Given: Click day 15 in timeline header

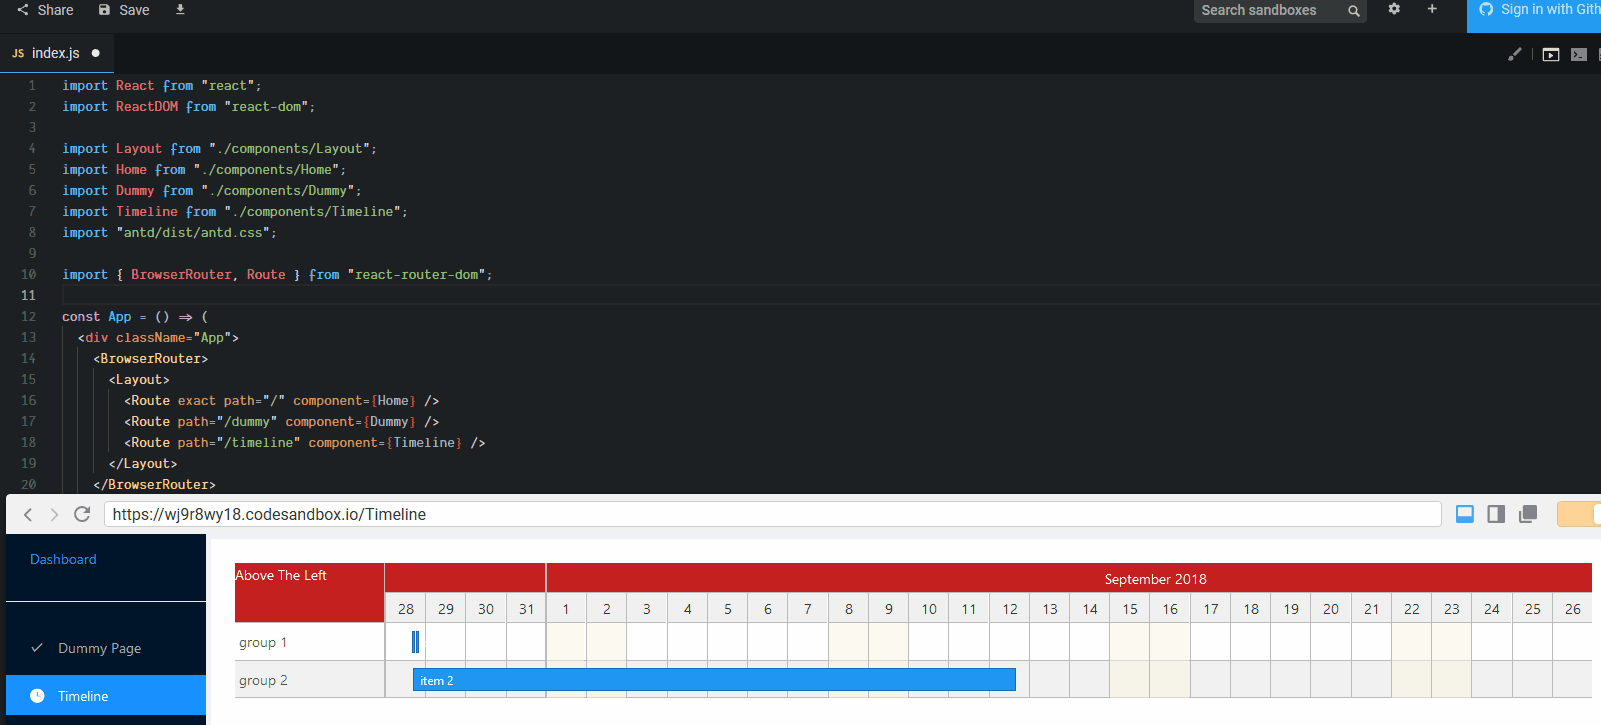Looking at the screenshot, I should (x=1130, y=608).
